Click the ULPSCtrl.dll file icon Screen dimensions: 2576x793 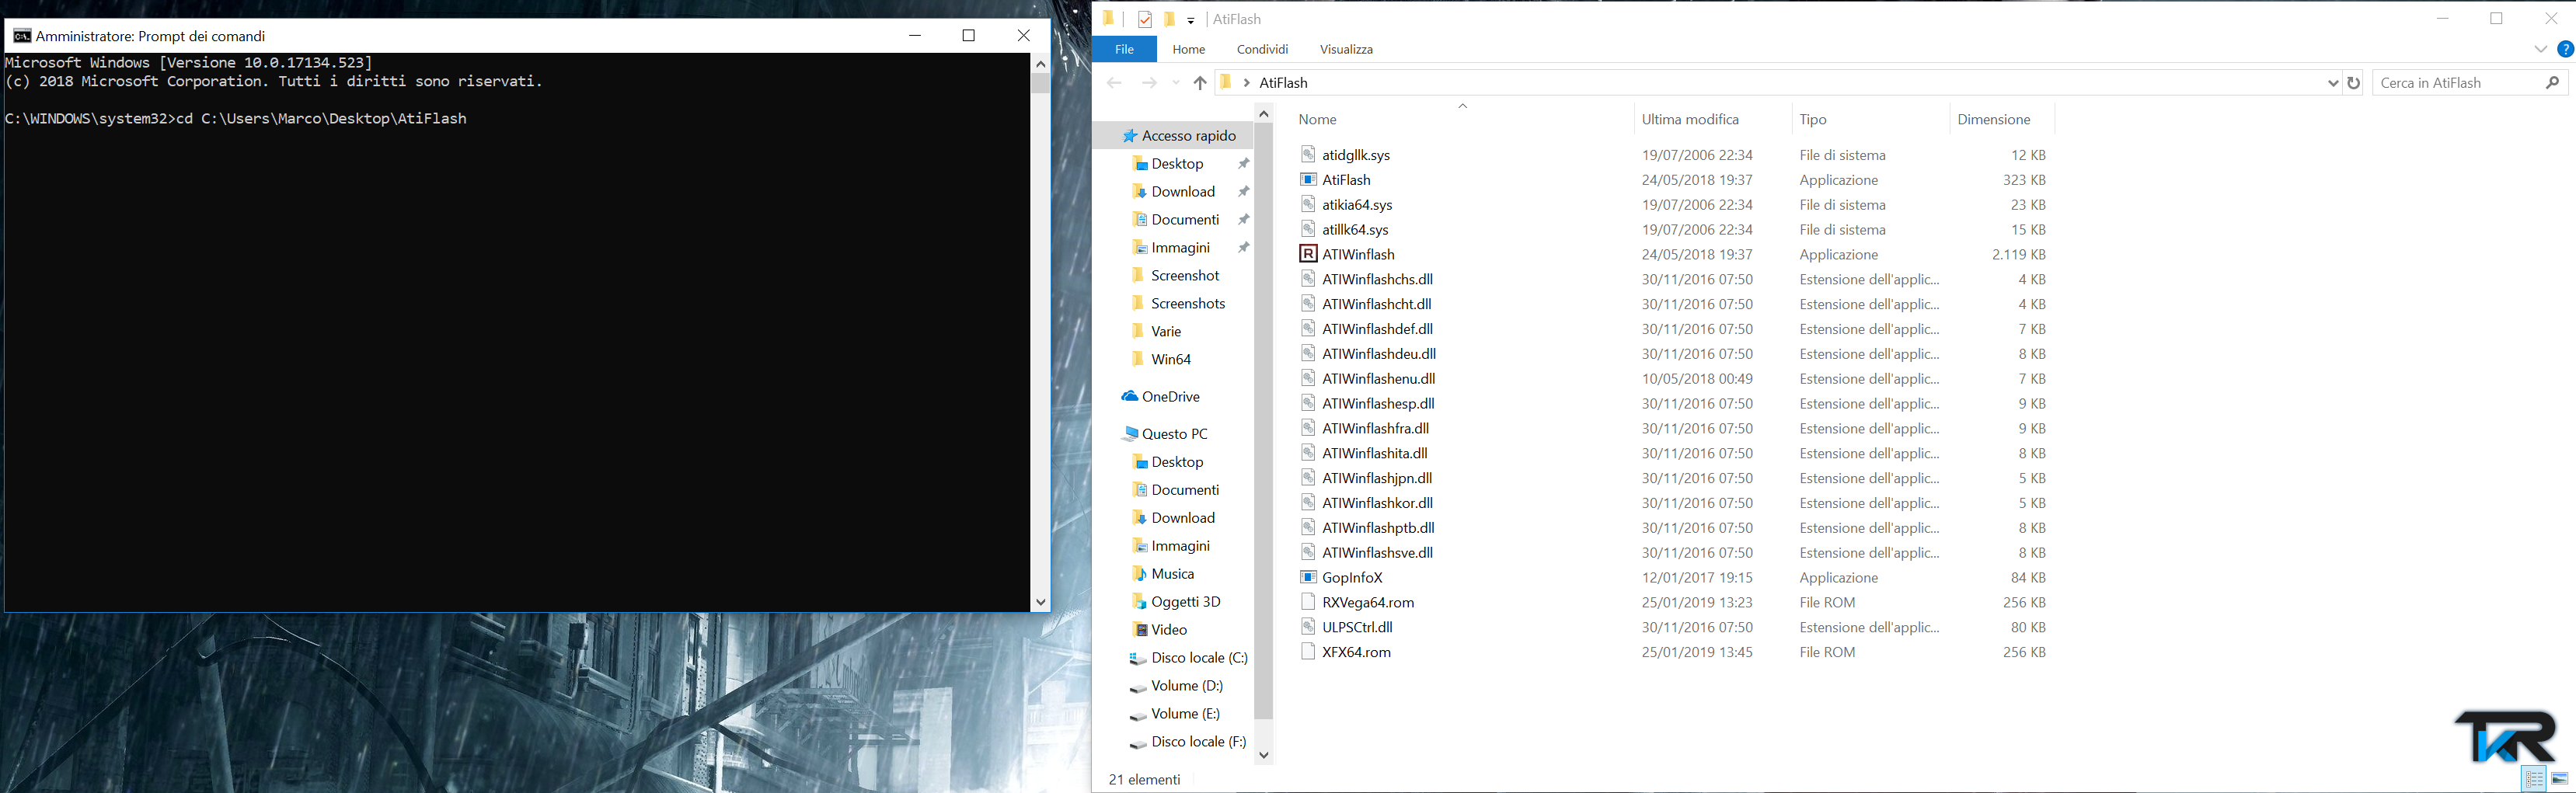(1308, 627)
